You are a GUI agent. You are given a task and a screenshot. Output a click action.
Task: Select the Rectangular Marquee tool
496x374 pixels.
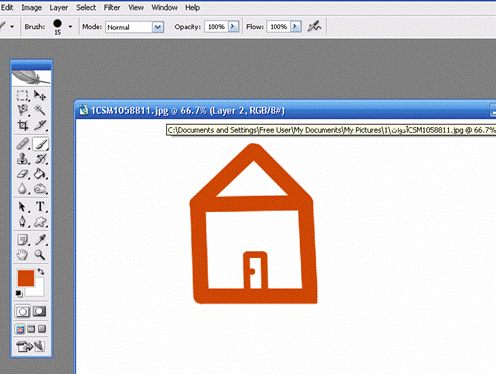click(x=23, y=96)
